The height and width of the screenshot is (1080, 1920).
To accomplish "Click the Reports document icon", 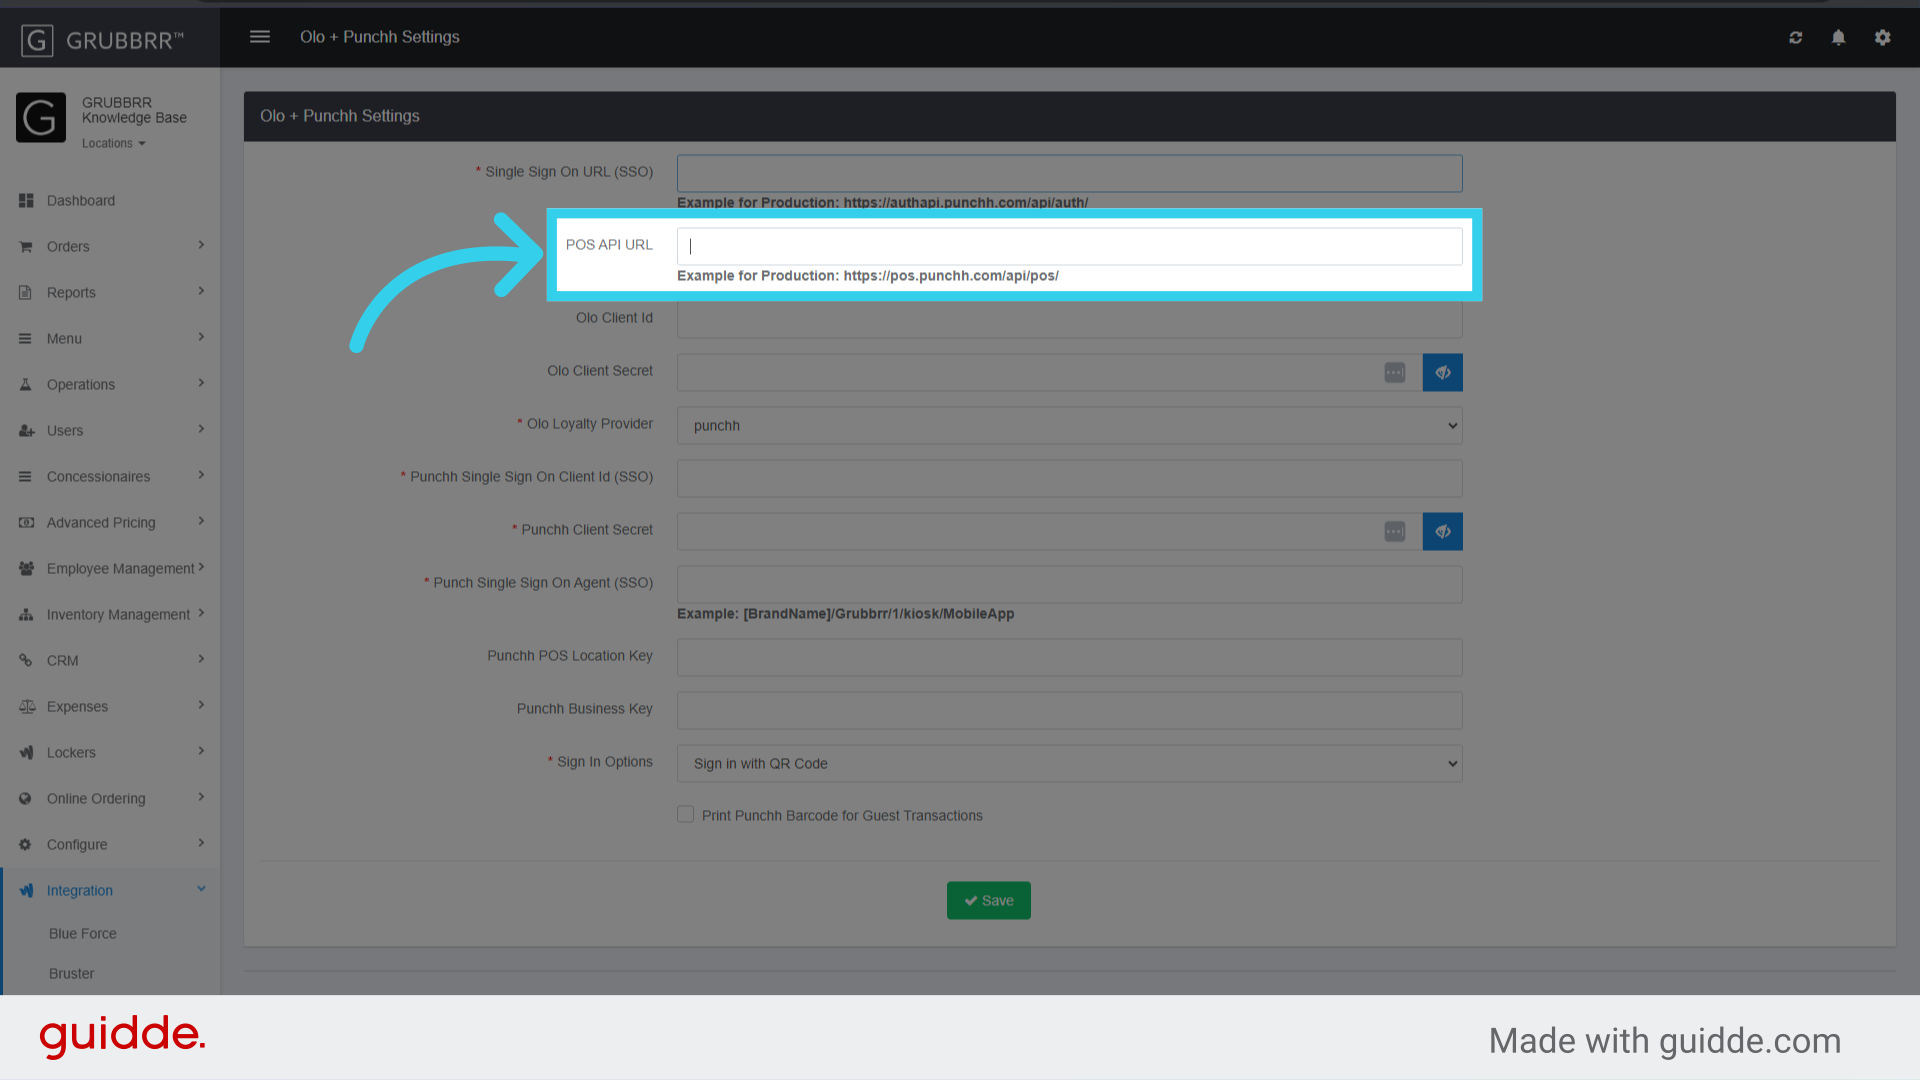I will (x=26, y=293).
